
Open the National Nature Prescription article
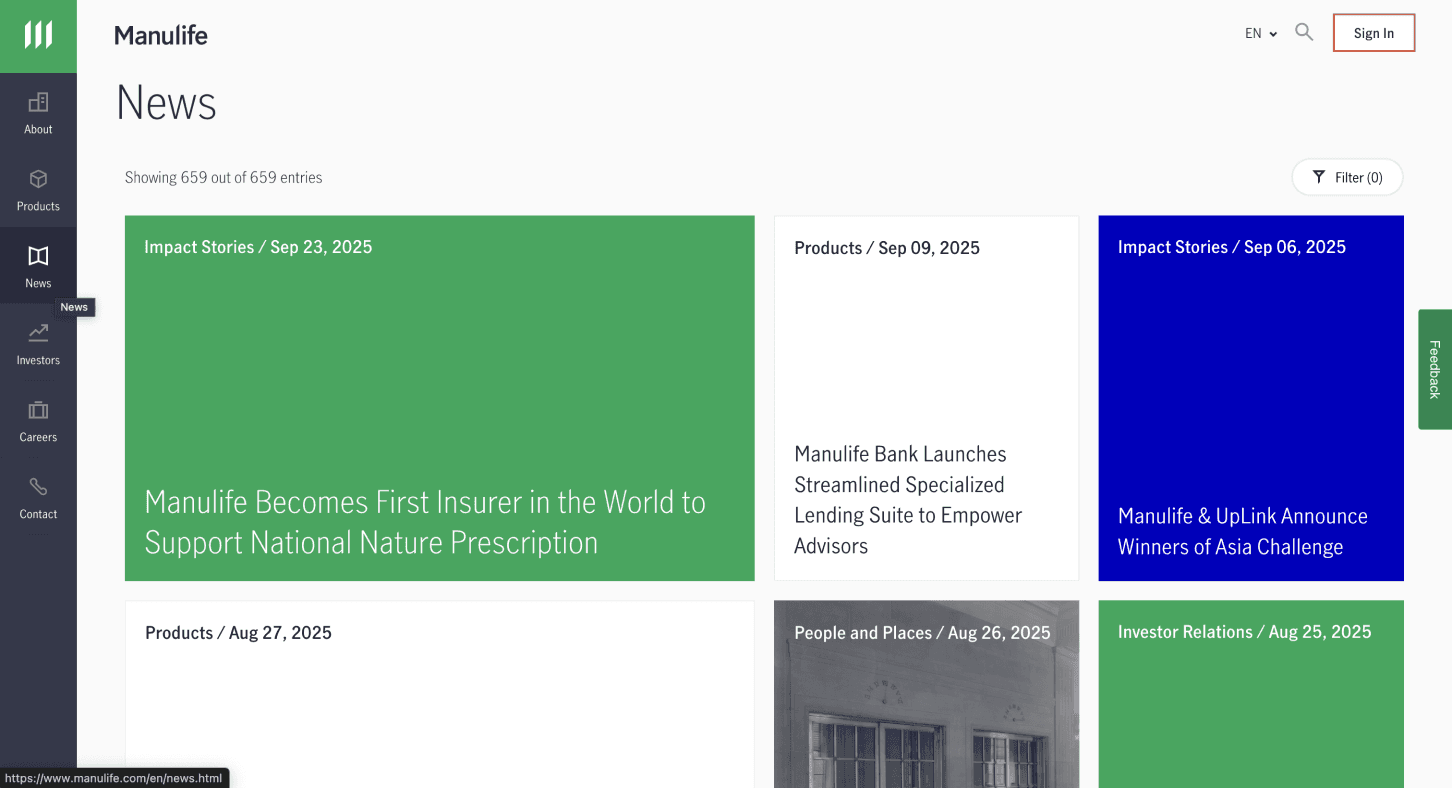tap(439, 397)
